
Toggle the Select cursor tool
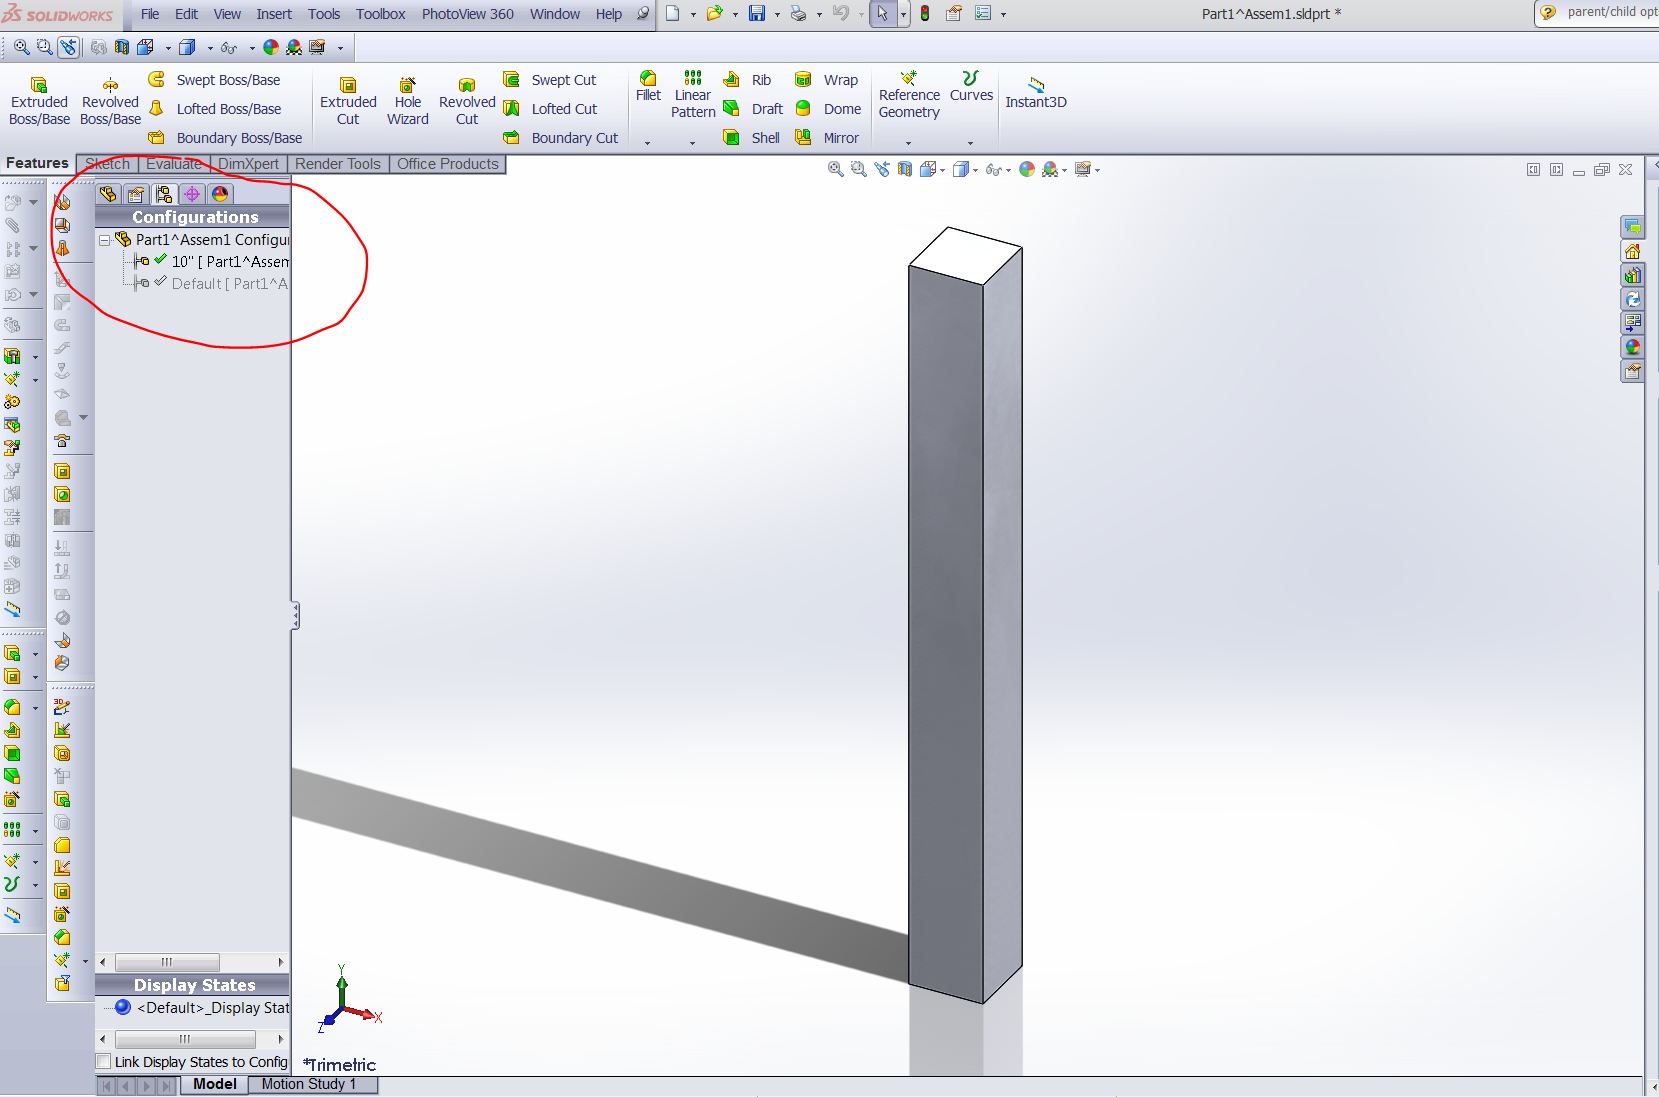tap(882, 14)
